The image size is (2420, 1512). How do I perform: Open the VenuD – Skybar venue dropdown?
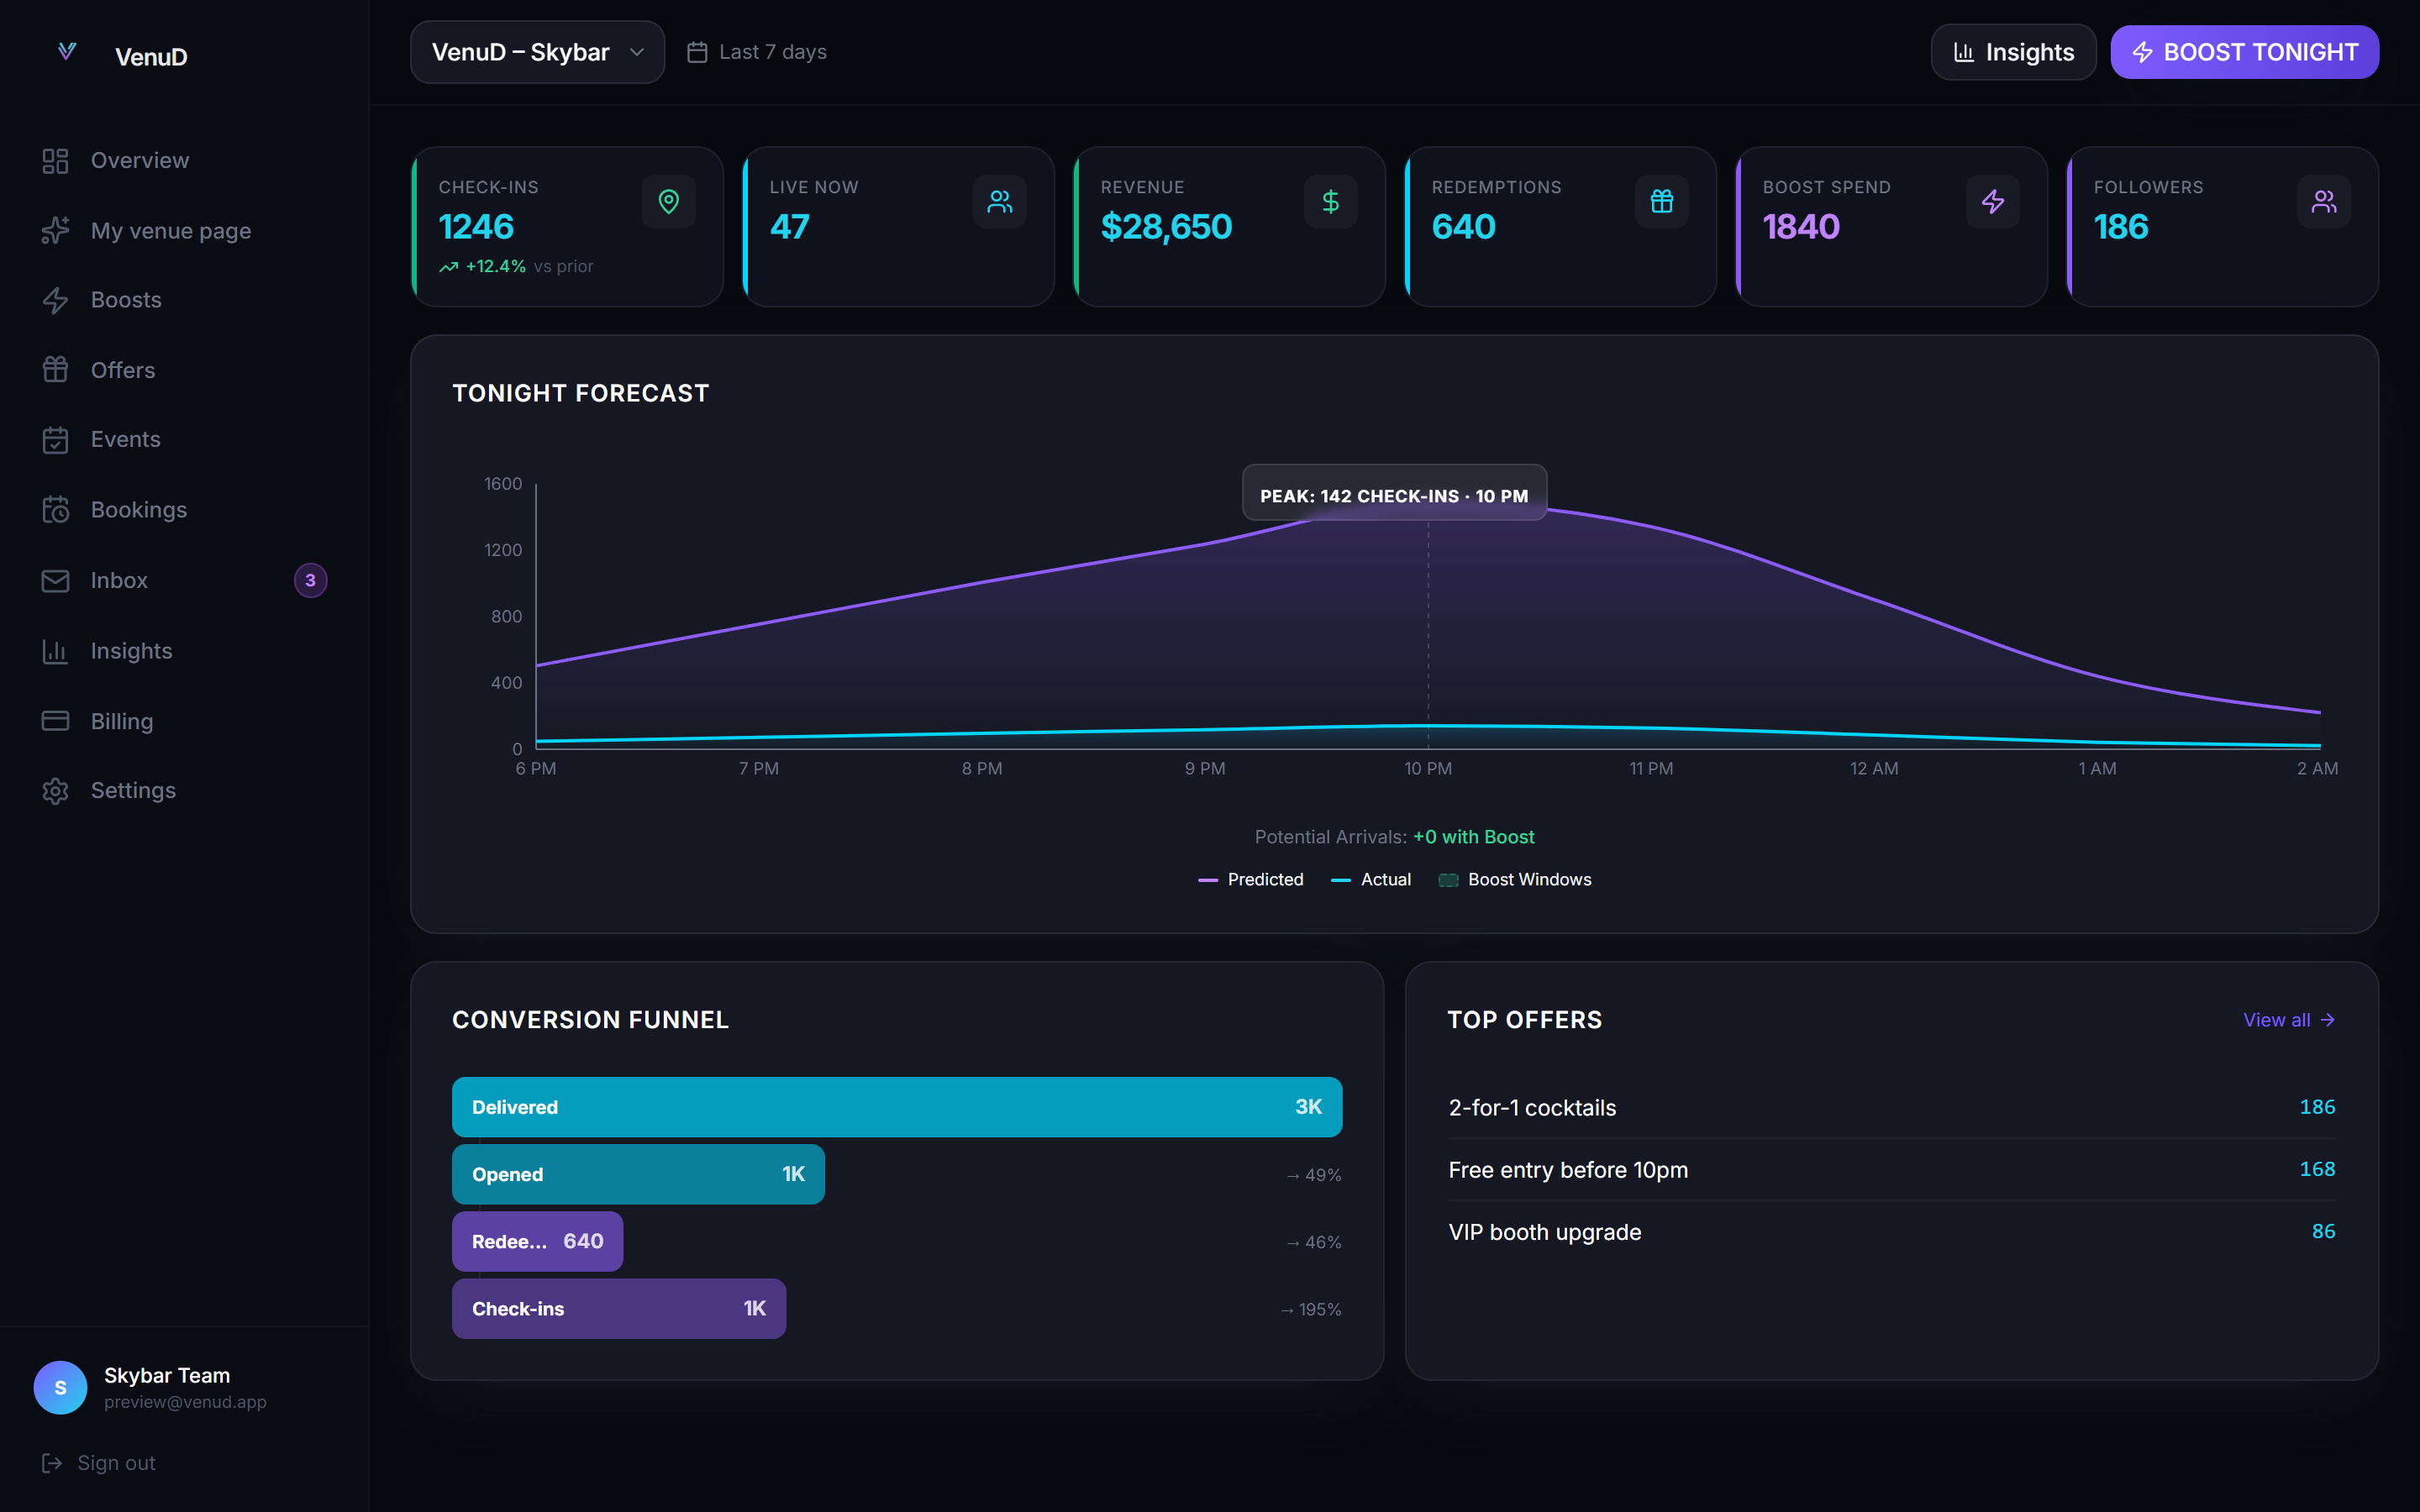538,52
